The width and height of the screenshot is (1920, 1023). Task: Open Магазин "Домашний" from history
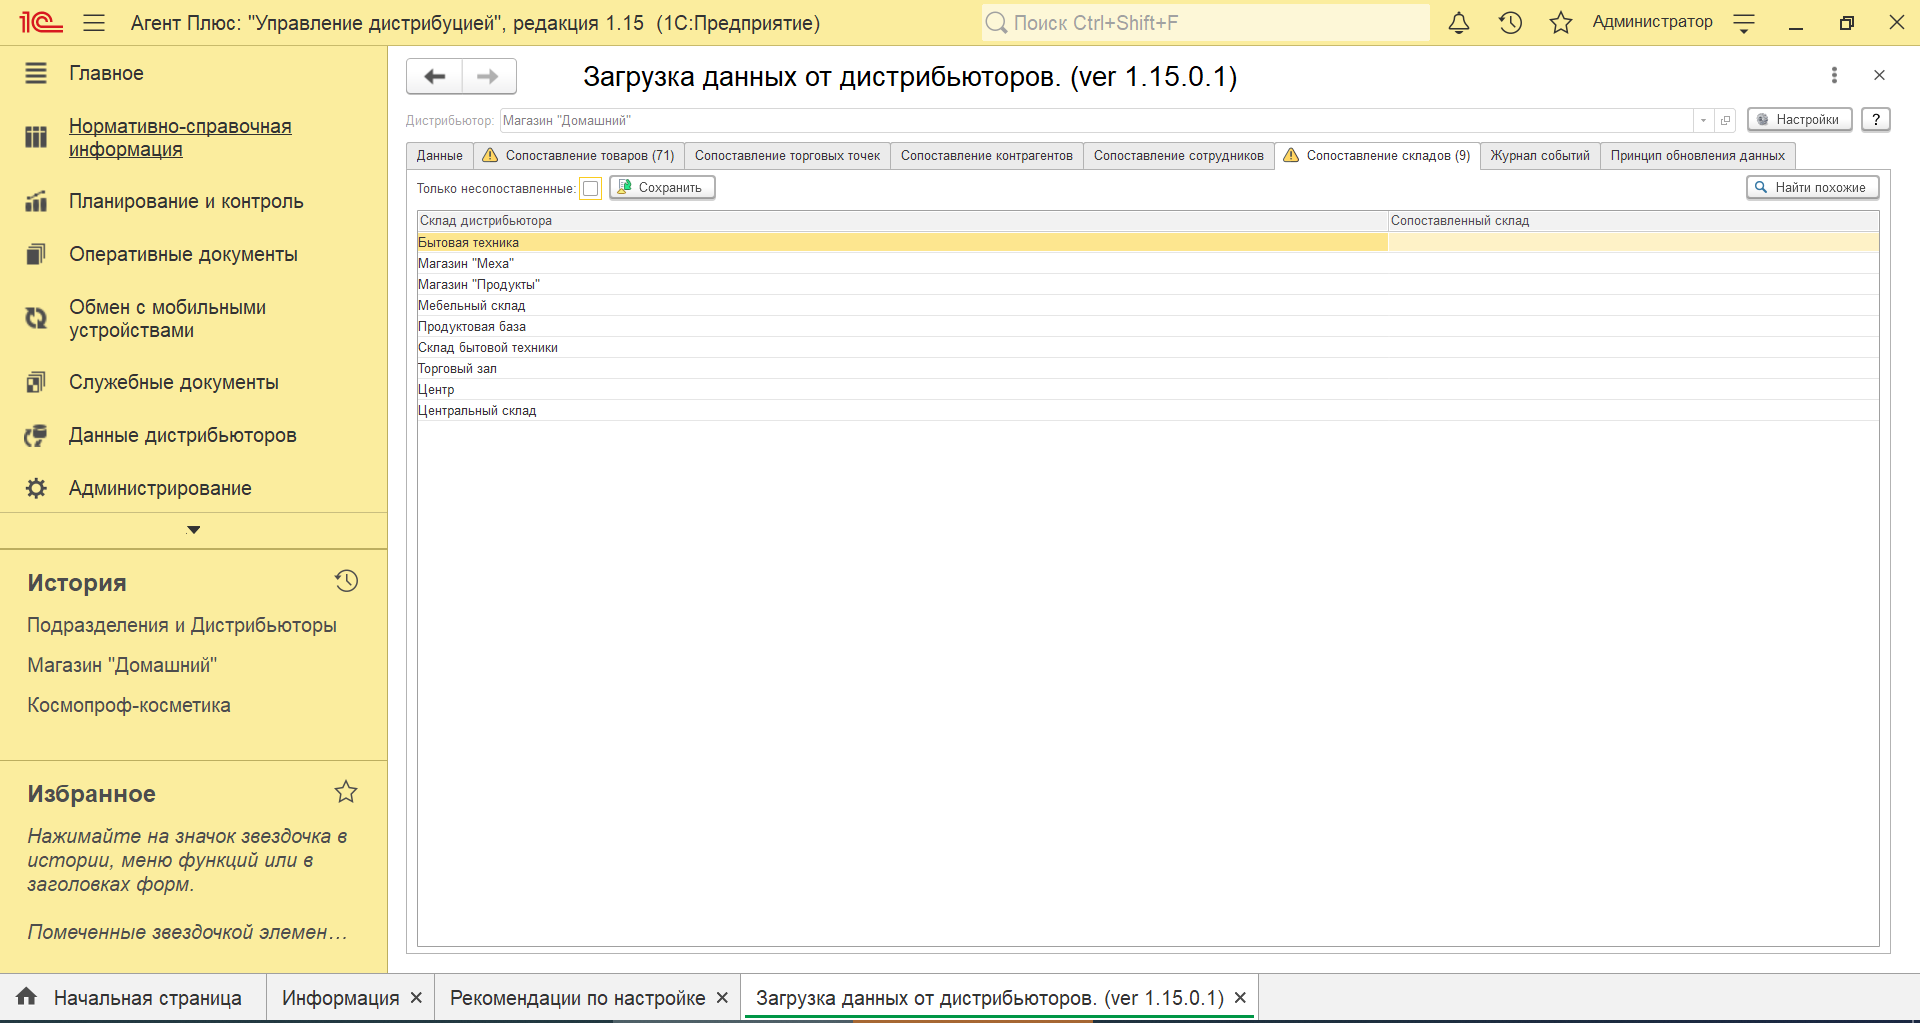(122, 665)
